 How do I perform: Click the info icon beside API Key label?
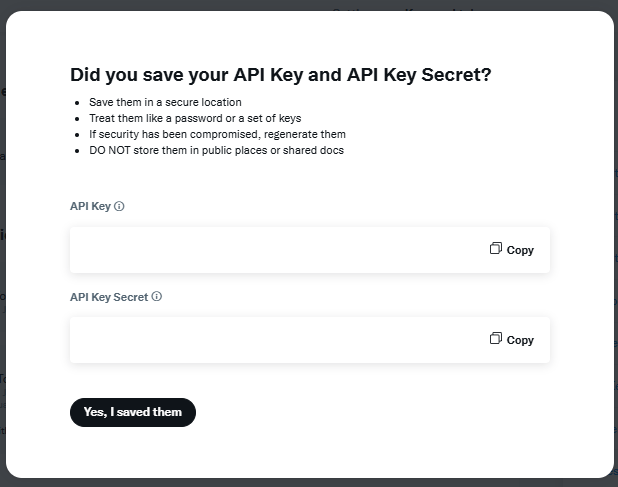[119, 206]
